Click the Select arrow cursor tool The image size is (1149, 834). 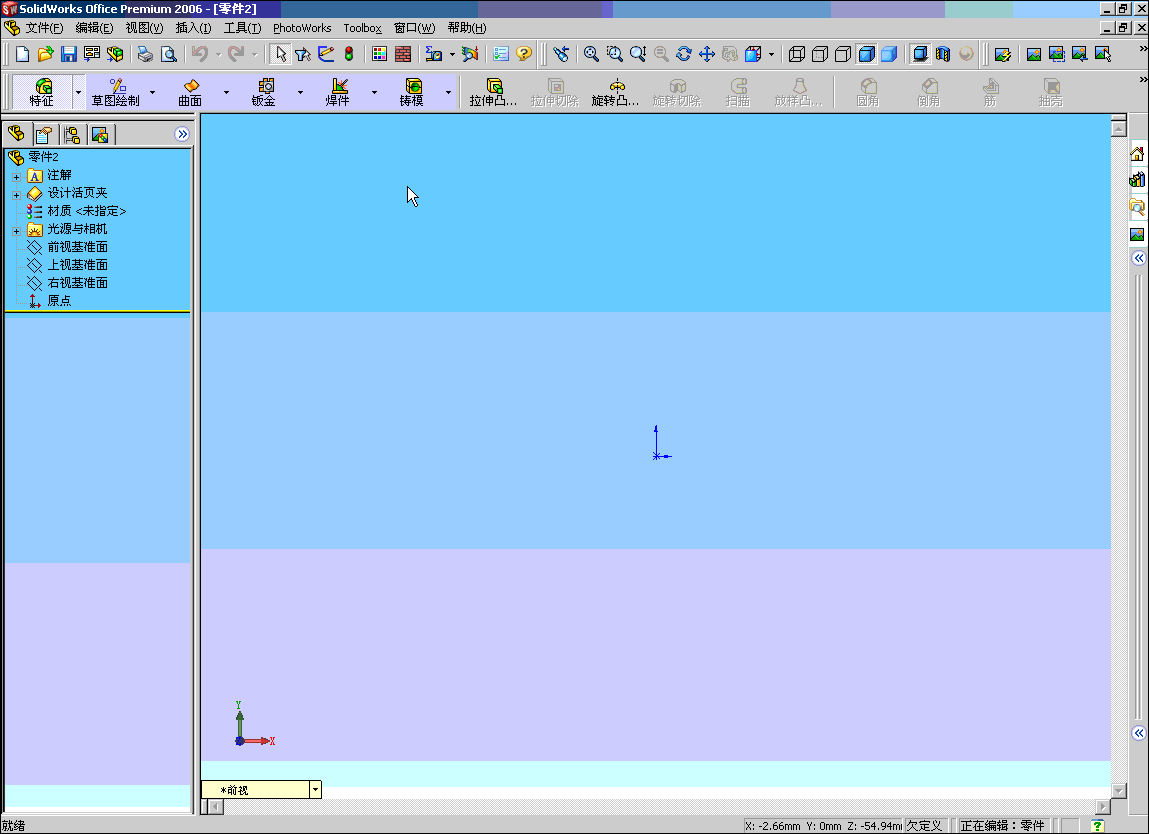pyautogui.click(x=281, y=54)
